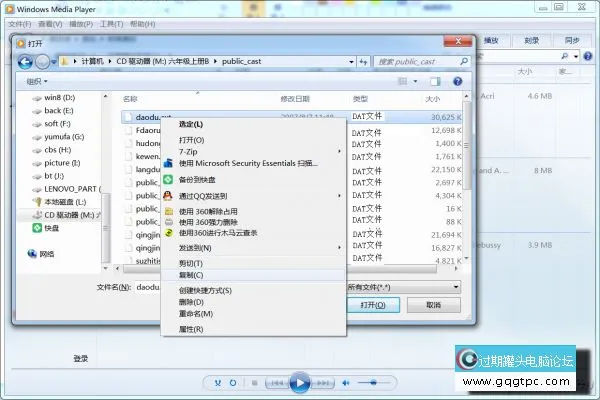Click the Back arrow in Open dialog

pyautogui.click(x=25, y=62)
